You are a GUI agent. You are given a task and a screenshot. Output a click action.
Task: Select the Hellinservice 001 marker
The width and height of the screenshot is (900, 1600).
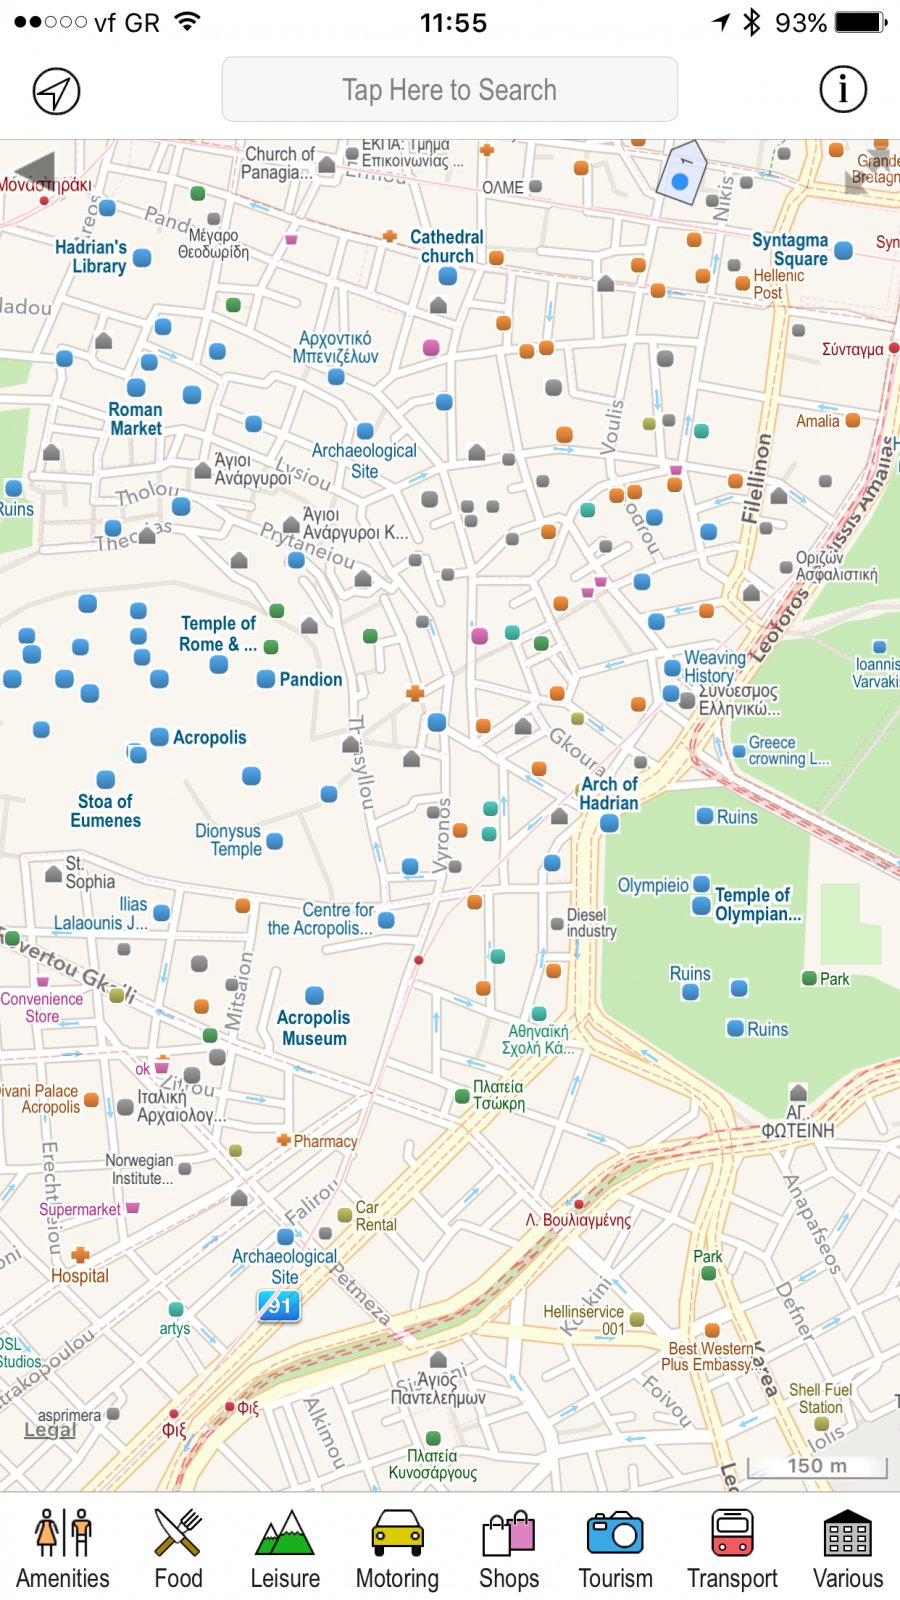[637, 1319]
